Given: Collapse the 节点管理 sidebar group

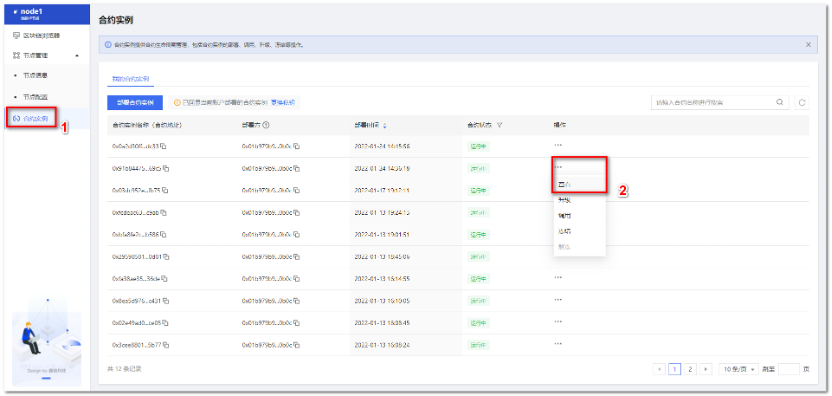Looking at the screenshot, I should click(x=77, y=55).
